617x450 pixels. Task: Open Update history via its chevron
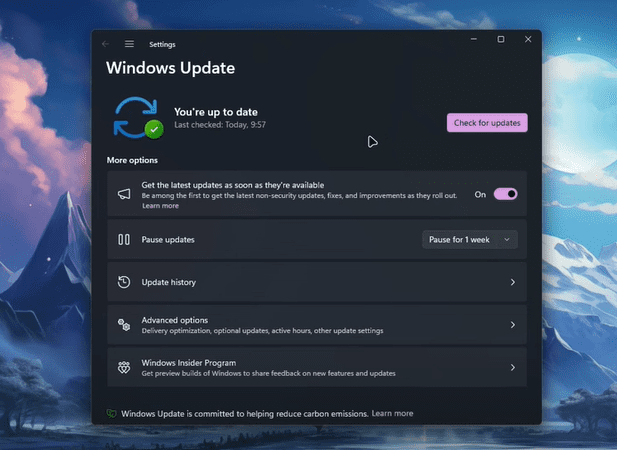coord(513,282)
